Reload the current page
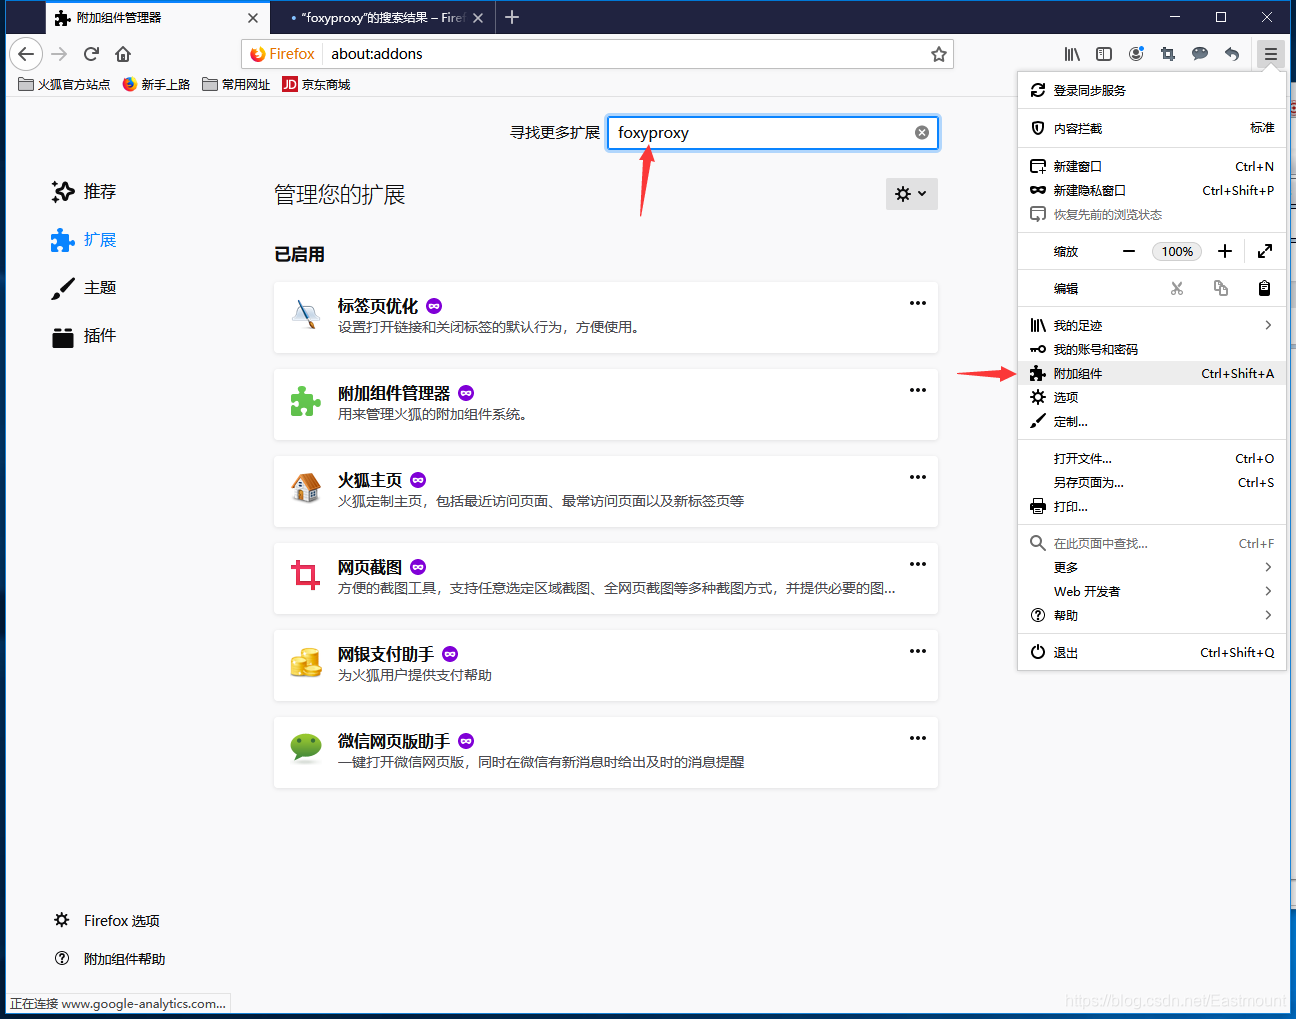Viewport: 1296px width, 1019px height. tap(91, 54)
